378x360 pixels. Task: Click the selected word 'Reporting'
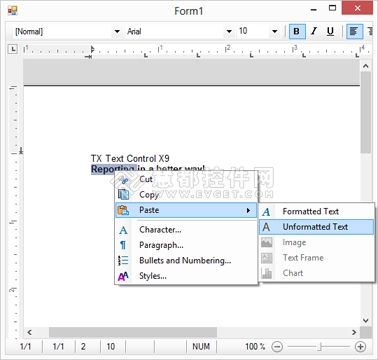tap(114, 169)
